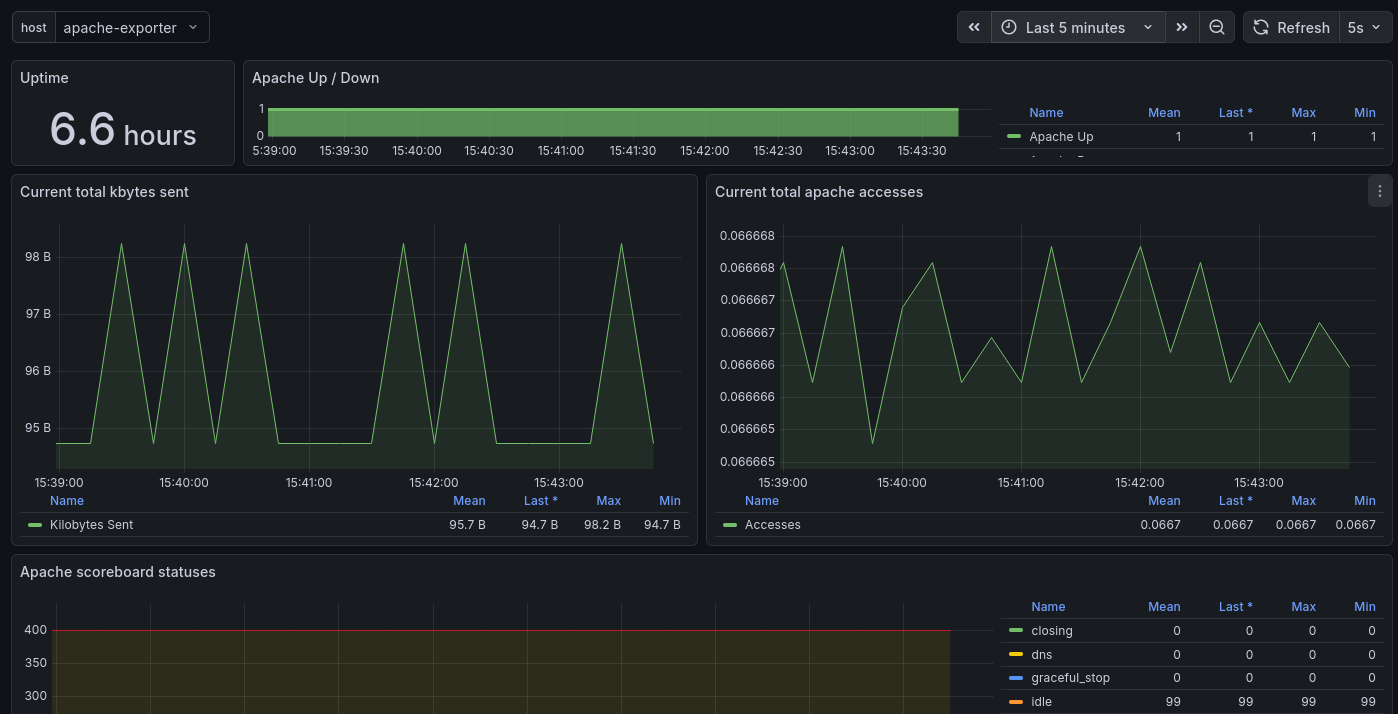
Task: Toggle the Kilobytes Sent legend series
Action: 91,525
